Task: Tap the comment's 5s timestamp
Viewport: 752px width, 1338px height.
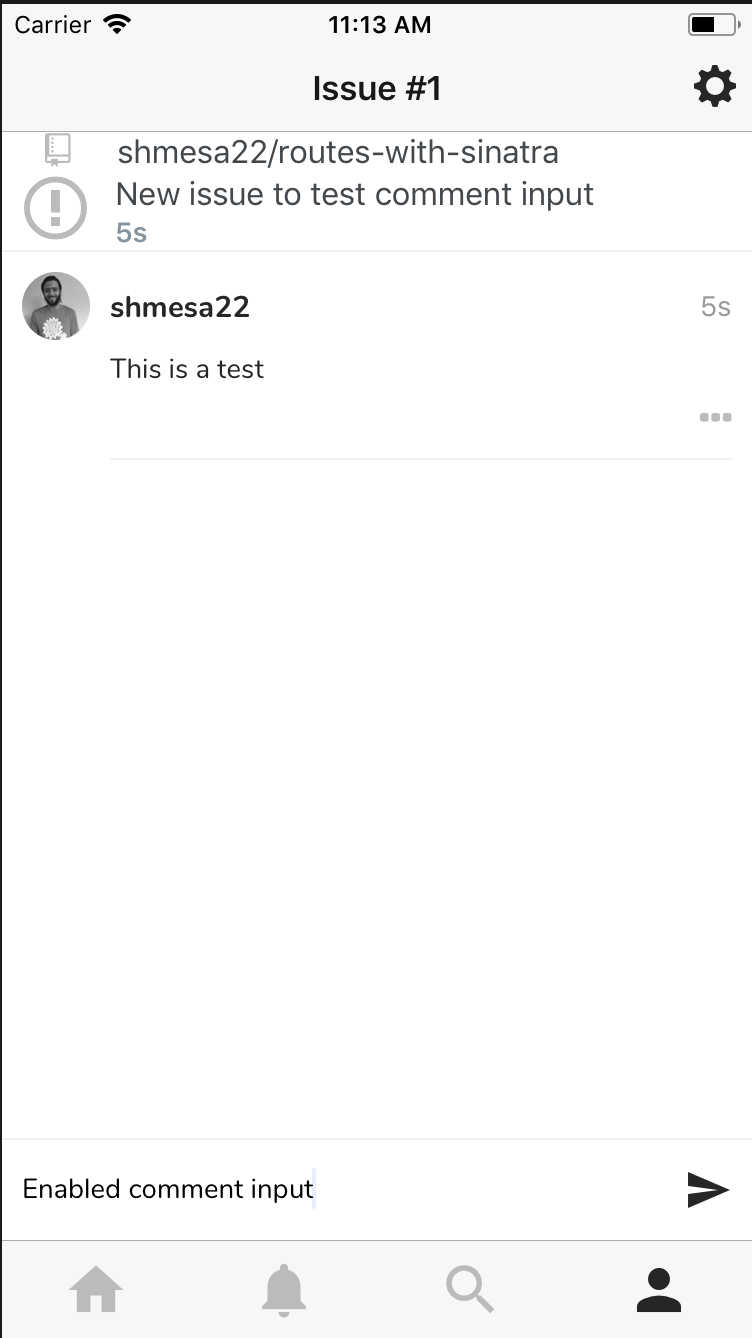Action: point(716,307)
